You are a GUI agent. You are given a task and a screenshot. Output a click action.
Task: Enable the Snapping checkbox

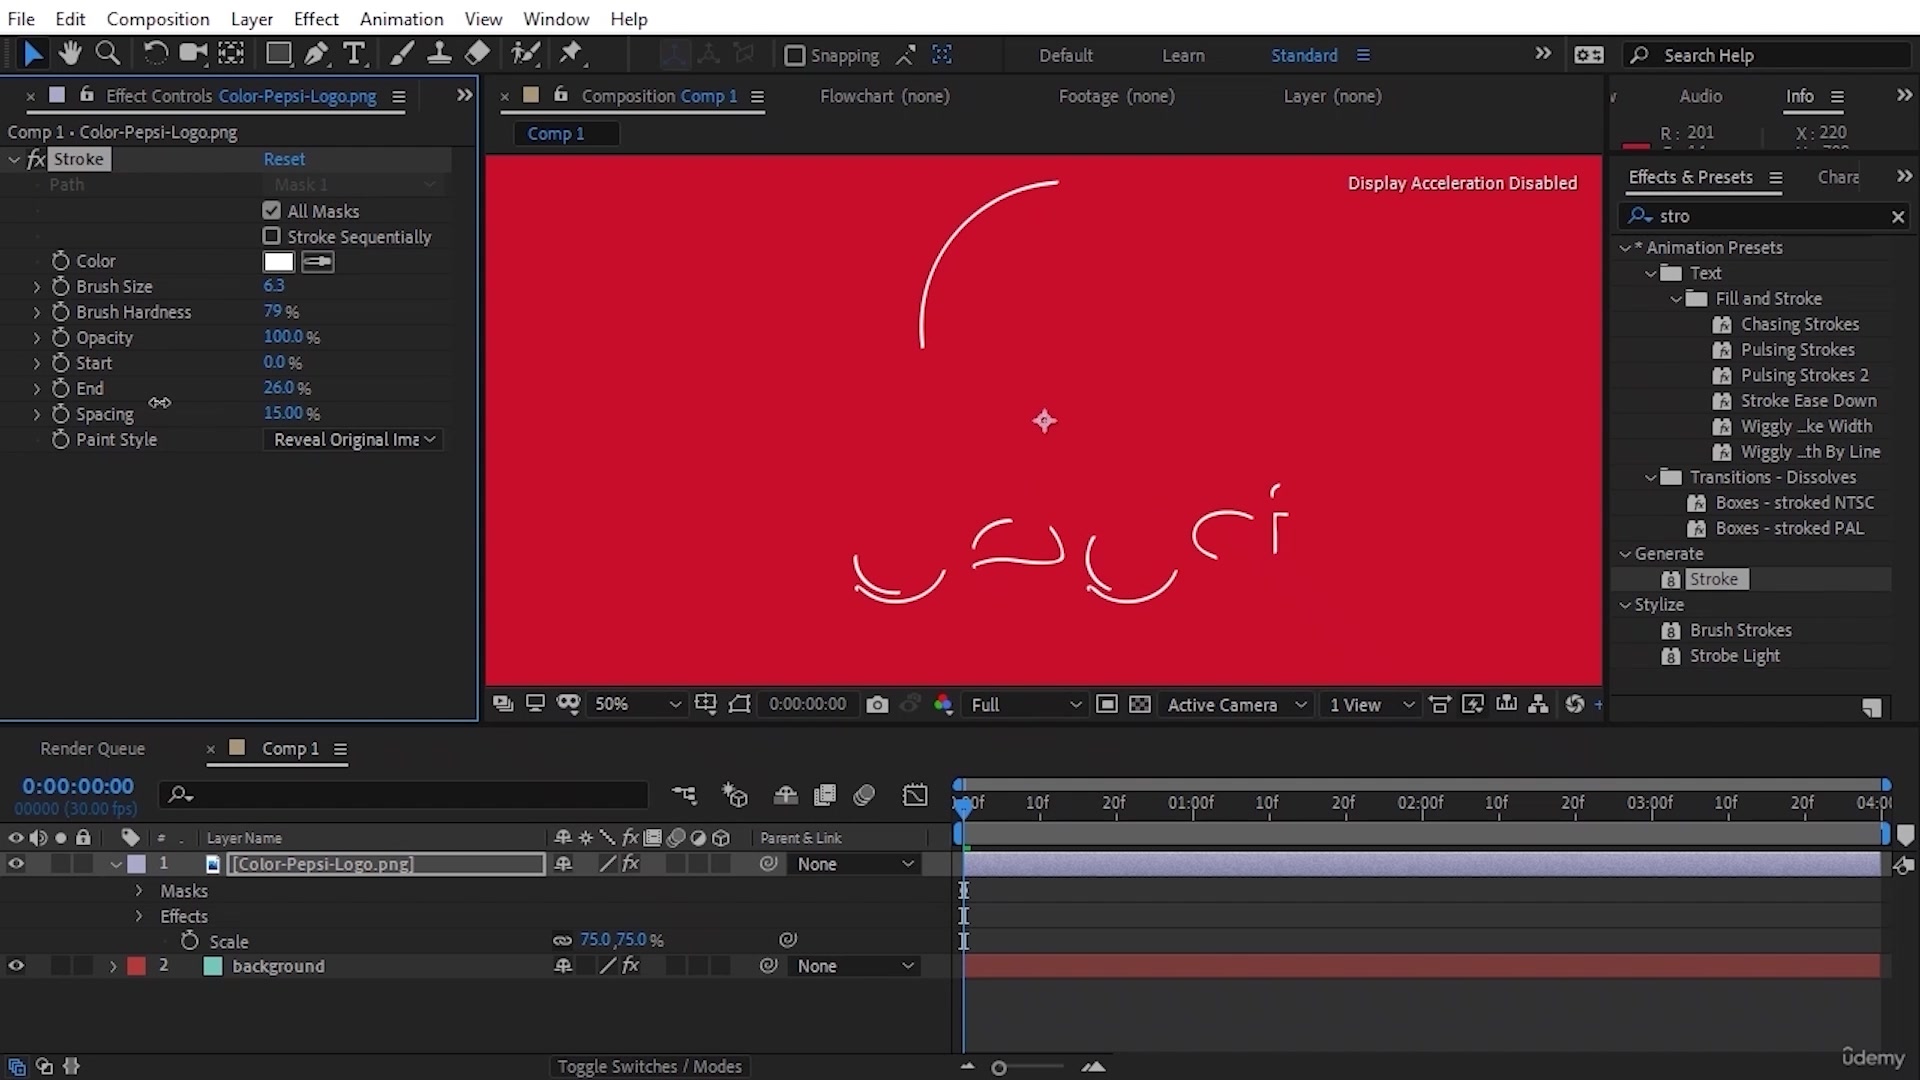coord(794,56)
